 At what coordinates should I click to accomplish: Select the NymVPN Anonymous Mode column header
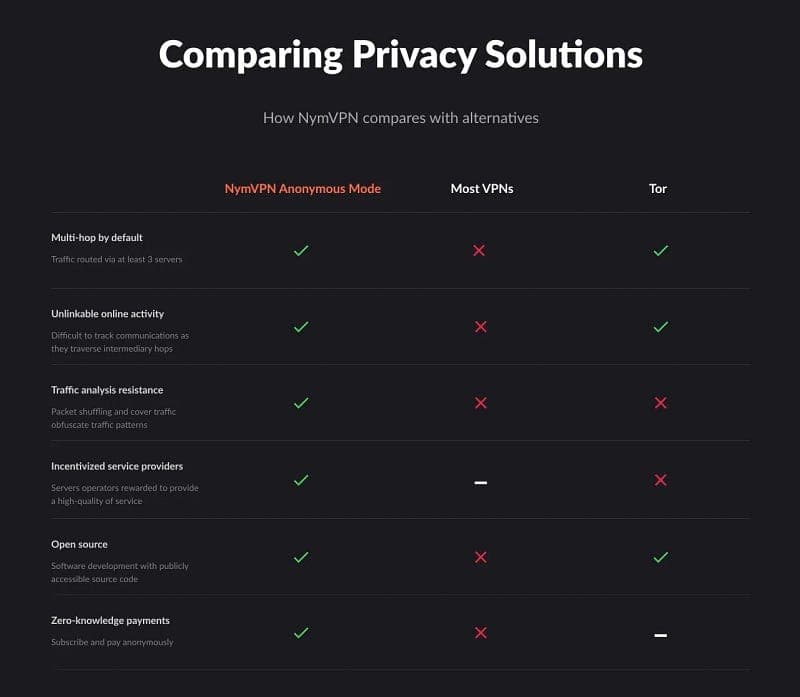302,188
